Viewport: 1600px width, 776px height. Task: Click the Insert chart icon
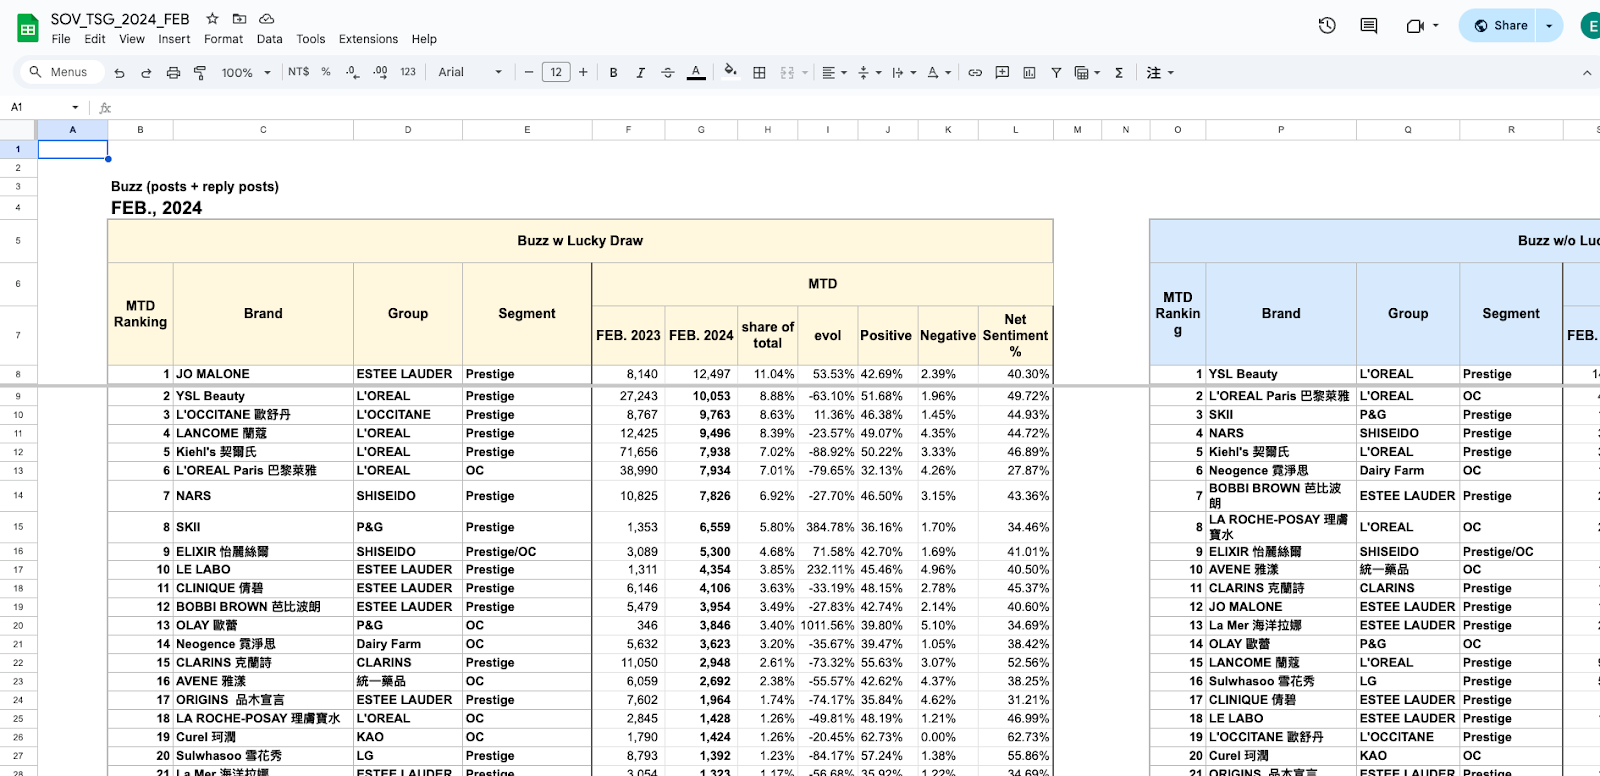pos(1029,72)
